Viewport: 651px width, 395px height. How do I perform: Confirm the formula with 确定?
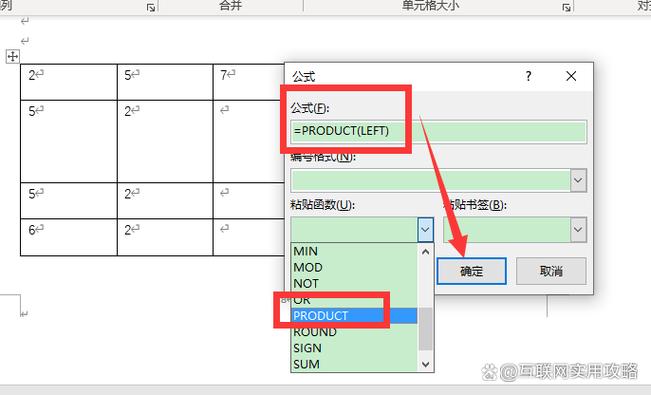472,271
